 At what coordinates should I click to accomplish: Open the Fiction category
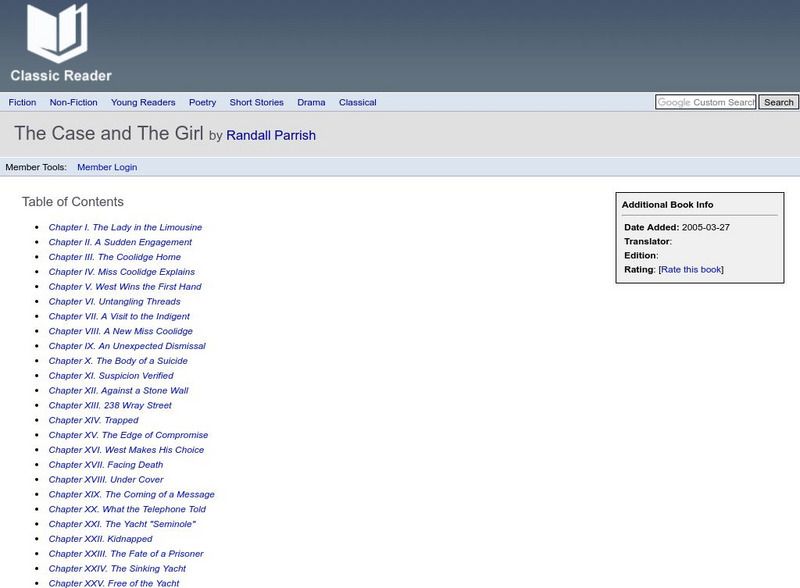point(25,102)
